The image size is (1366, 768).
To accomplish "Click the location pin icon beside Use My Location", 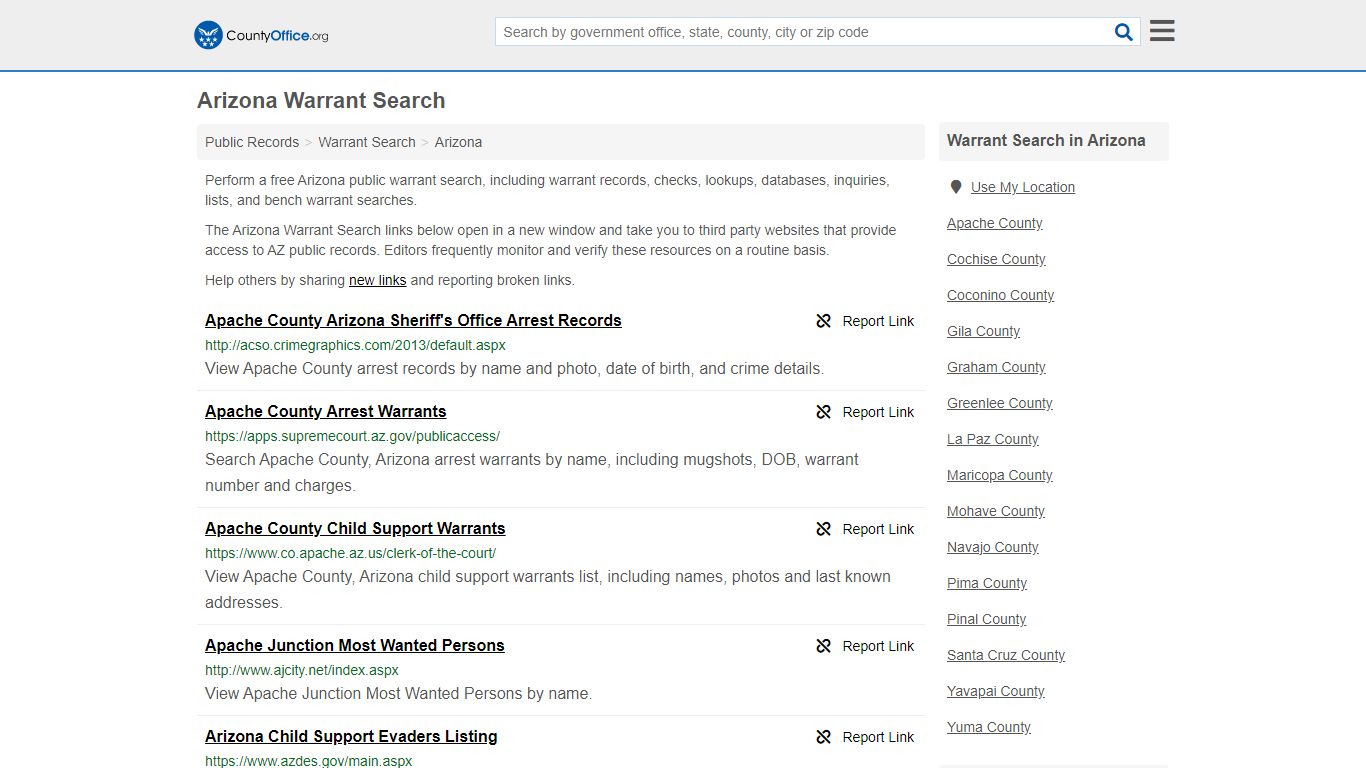I will point(956,187).
